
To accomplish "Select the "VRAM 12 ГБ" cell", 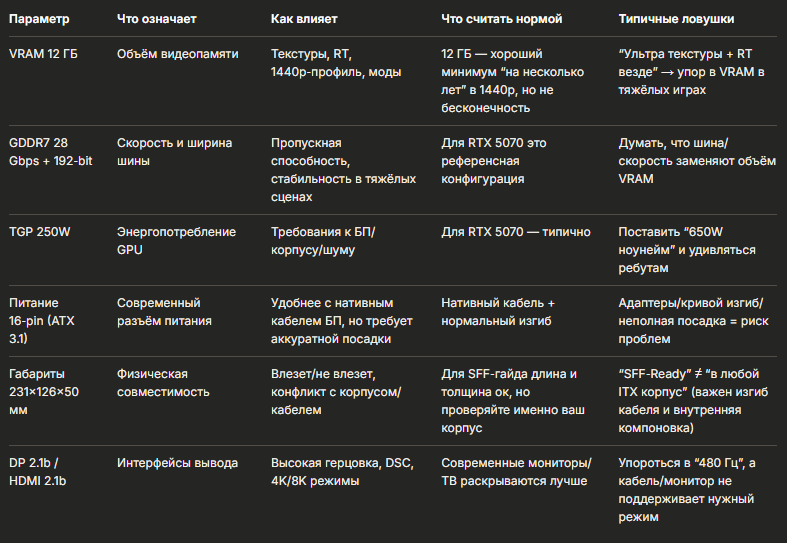I will (x=43, y=54).
